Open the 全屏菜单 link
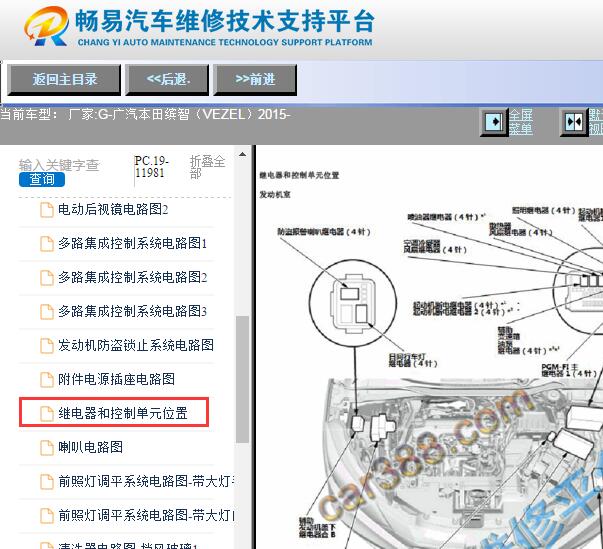The image size is (603, 549). 521,121
